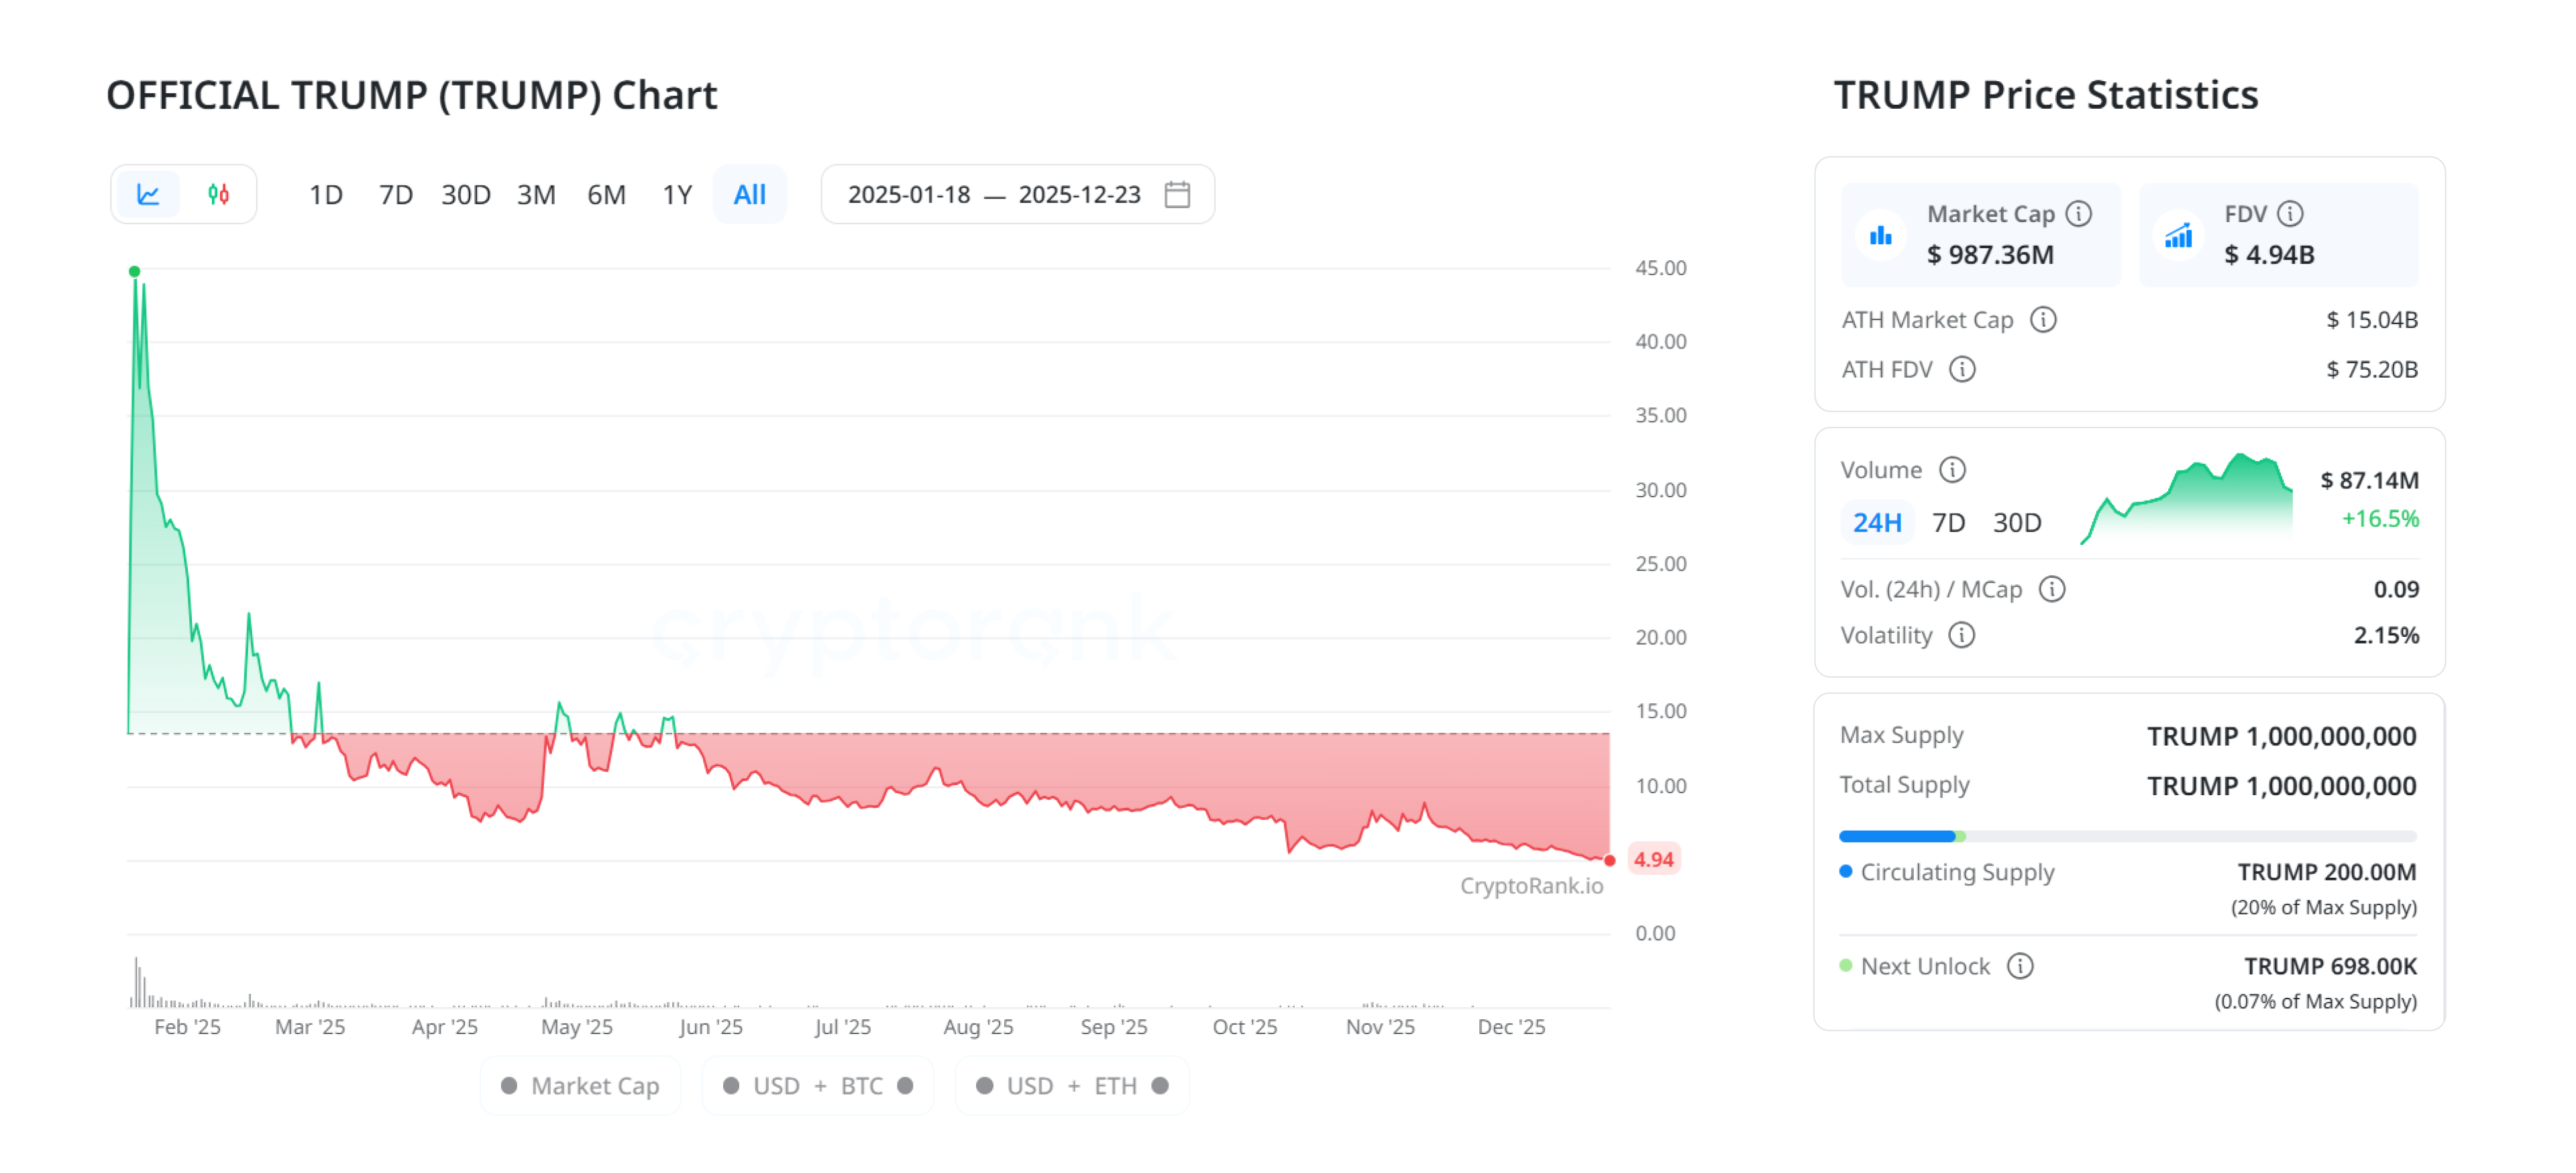Click info icon beside Volatility

[x=1961, y=635]
